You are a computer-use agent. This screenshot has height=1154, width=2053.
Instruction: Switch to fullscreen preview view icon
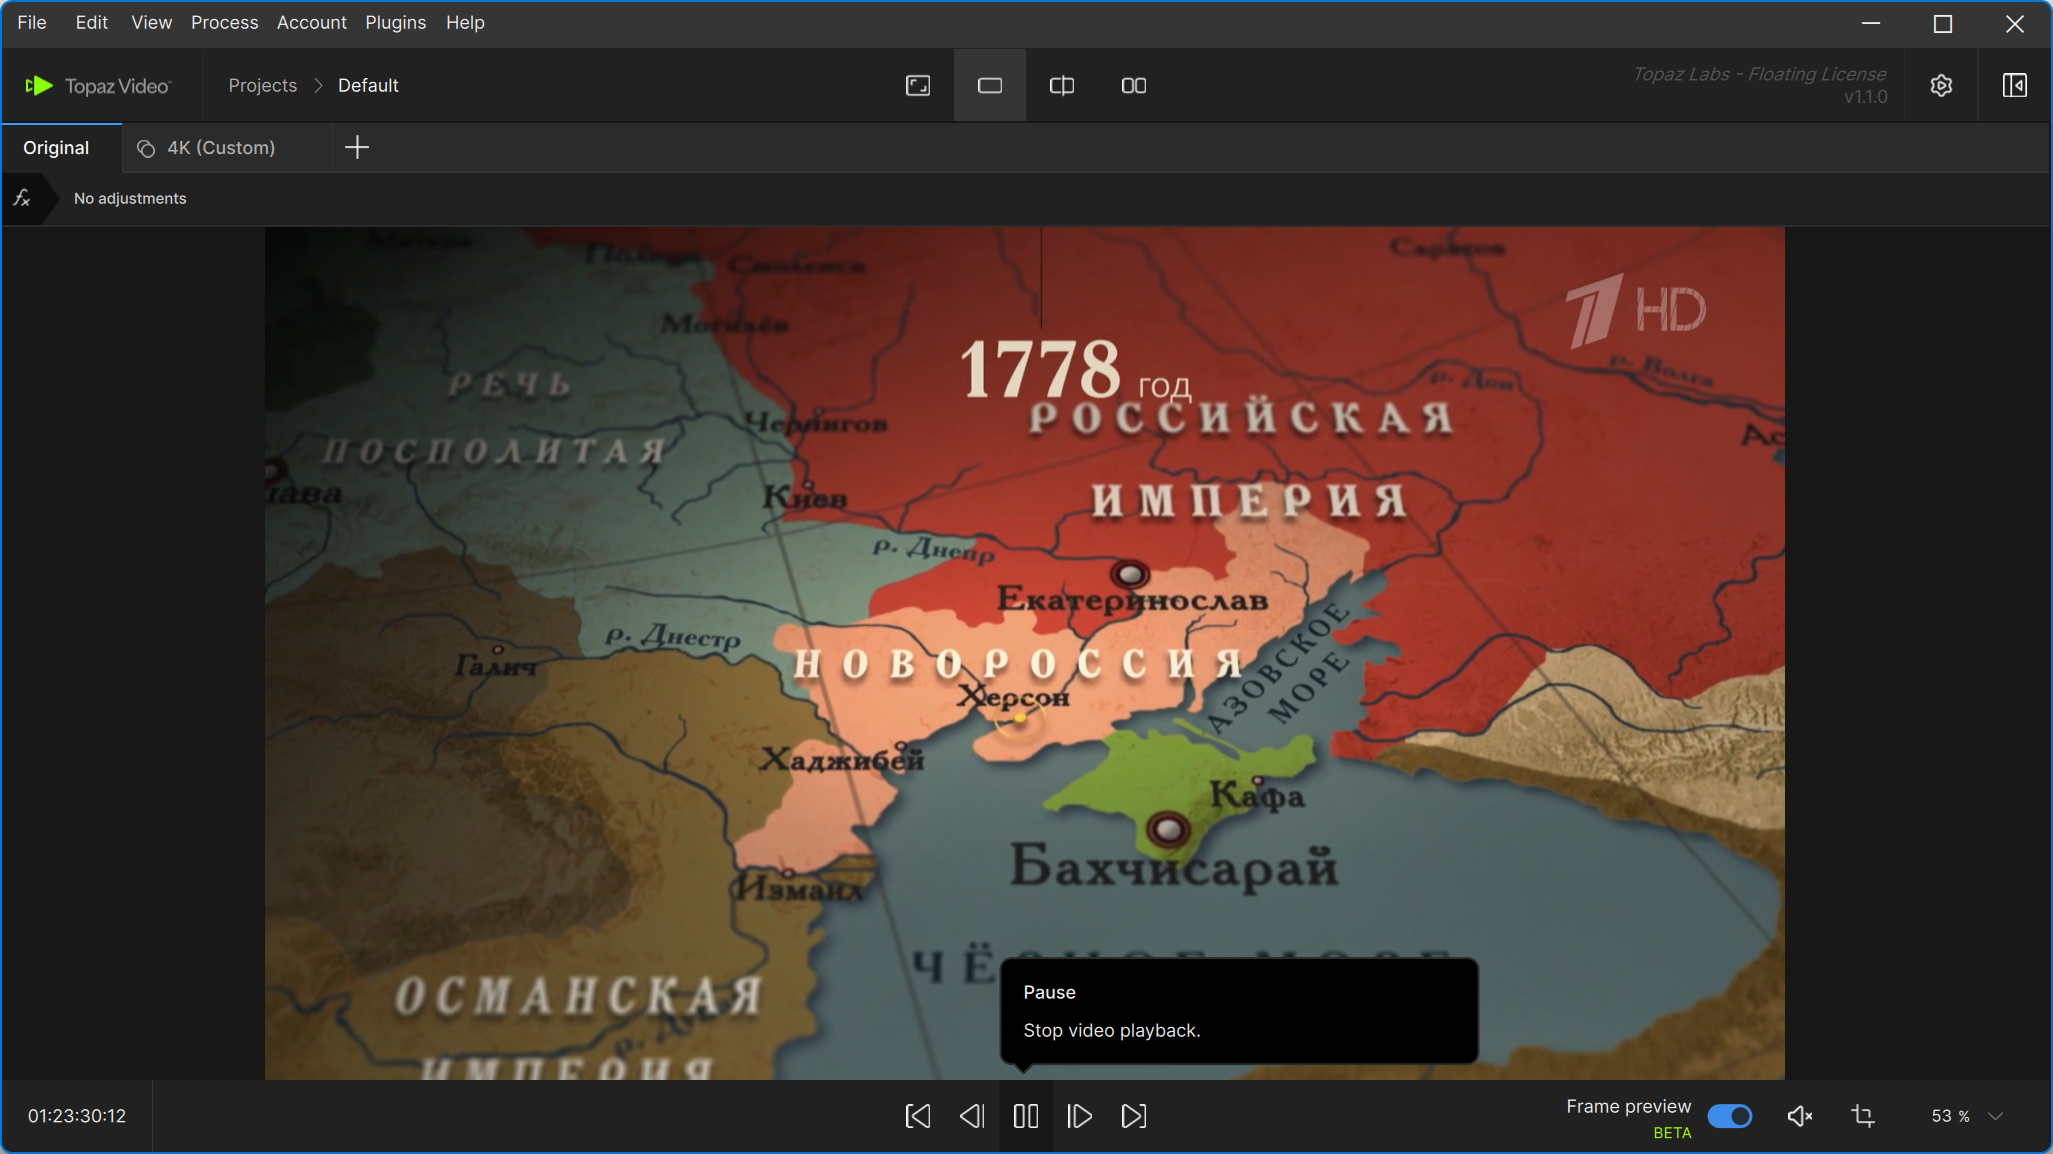pyautogui.click(x=917, y=86)
